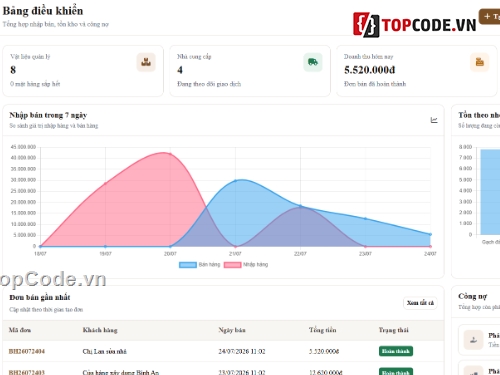The width and height of the screenshot is (500, 375).
Task: Click the Bán hàng data point at 21/07
Action: [x=235, y=181]
